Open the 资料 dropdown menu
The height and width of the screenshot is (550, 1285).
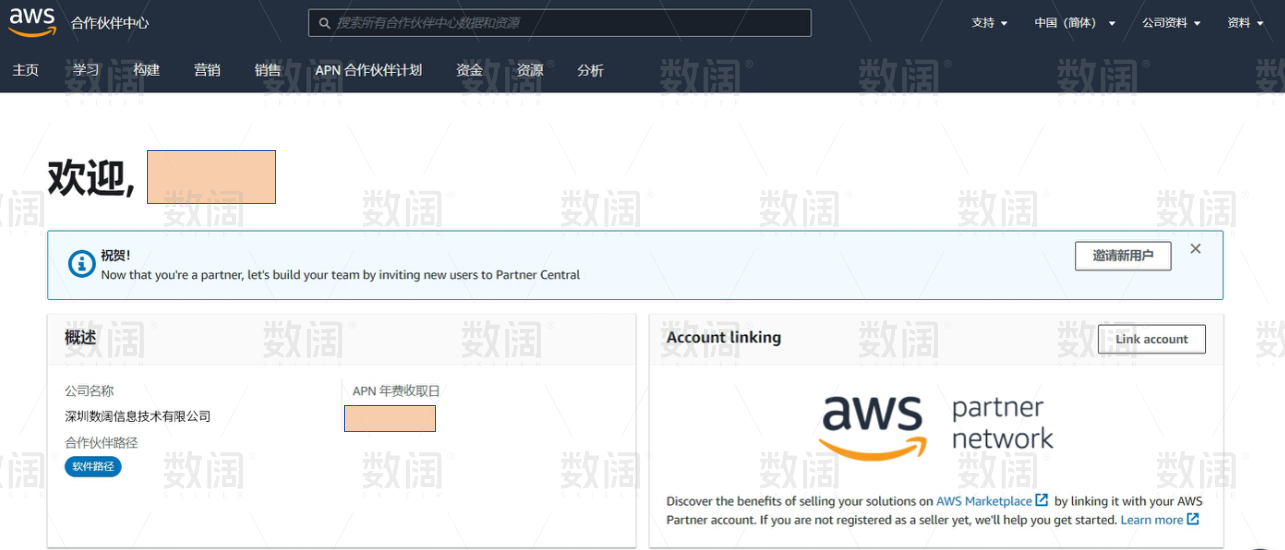1245,23
